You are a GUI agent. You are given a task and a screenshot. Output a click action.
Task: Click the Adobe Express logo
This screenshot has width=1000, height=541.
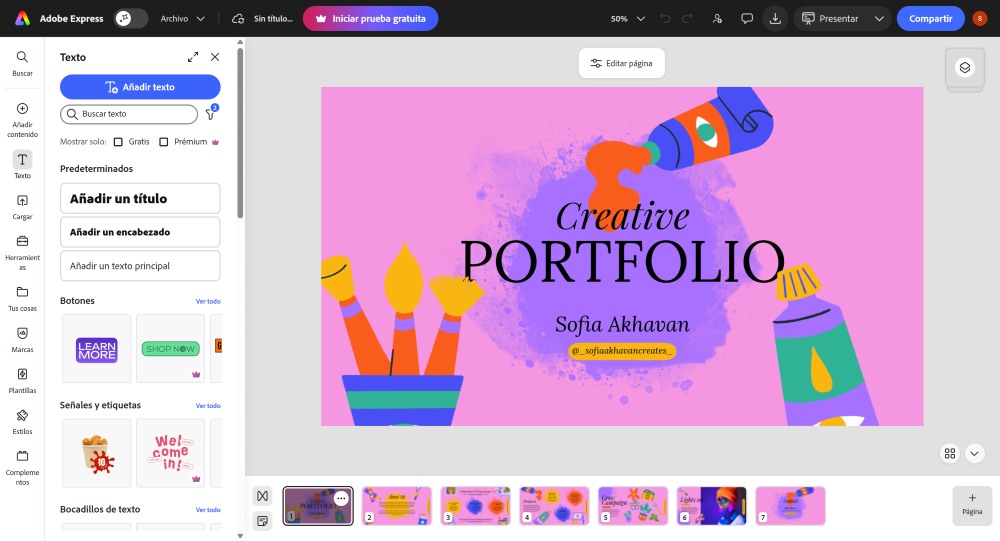(22, 19)
